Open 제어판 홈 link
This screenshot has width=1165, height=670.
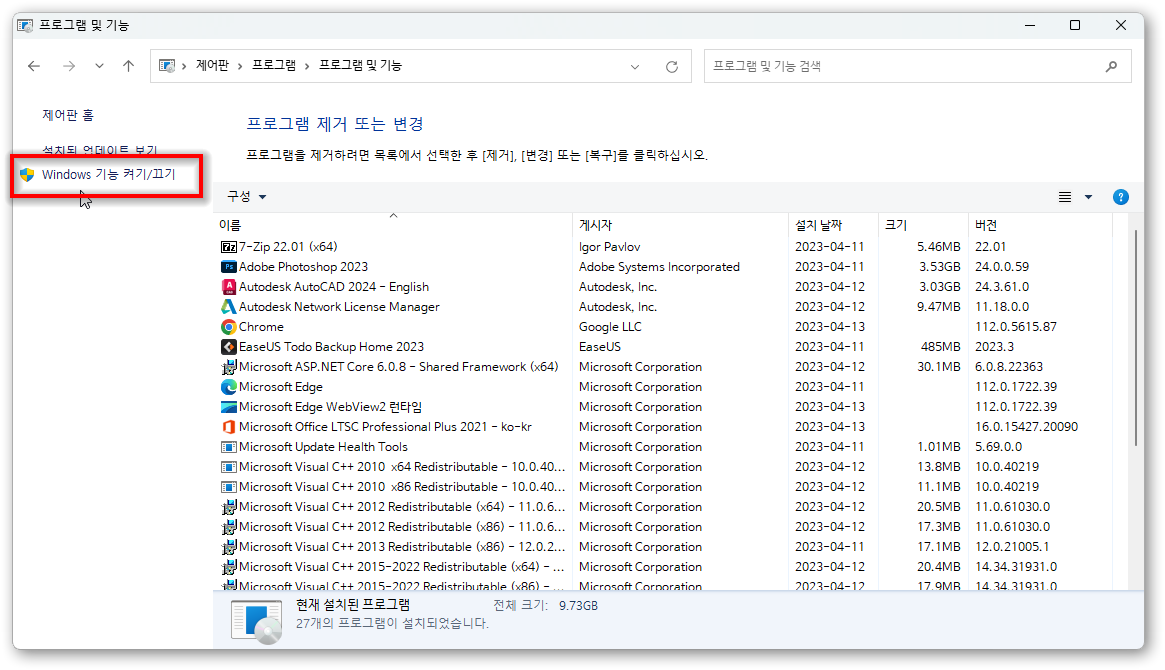click(68, 115)
